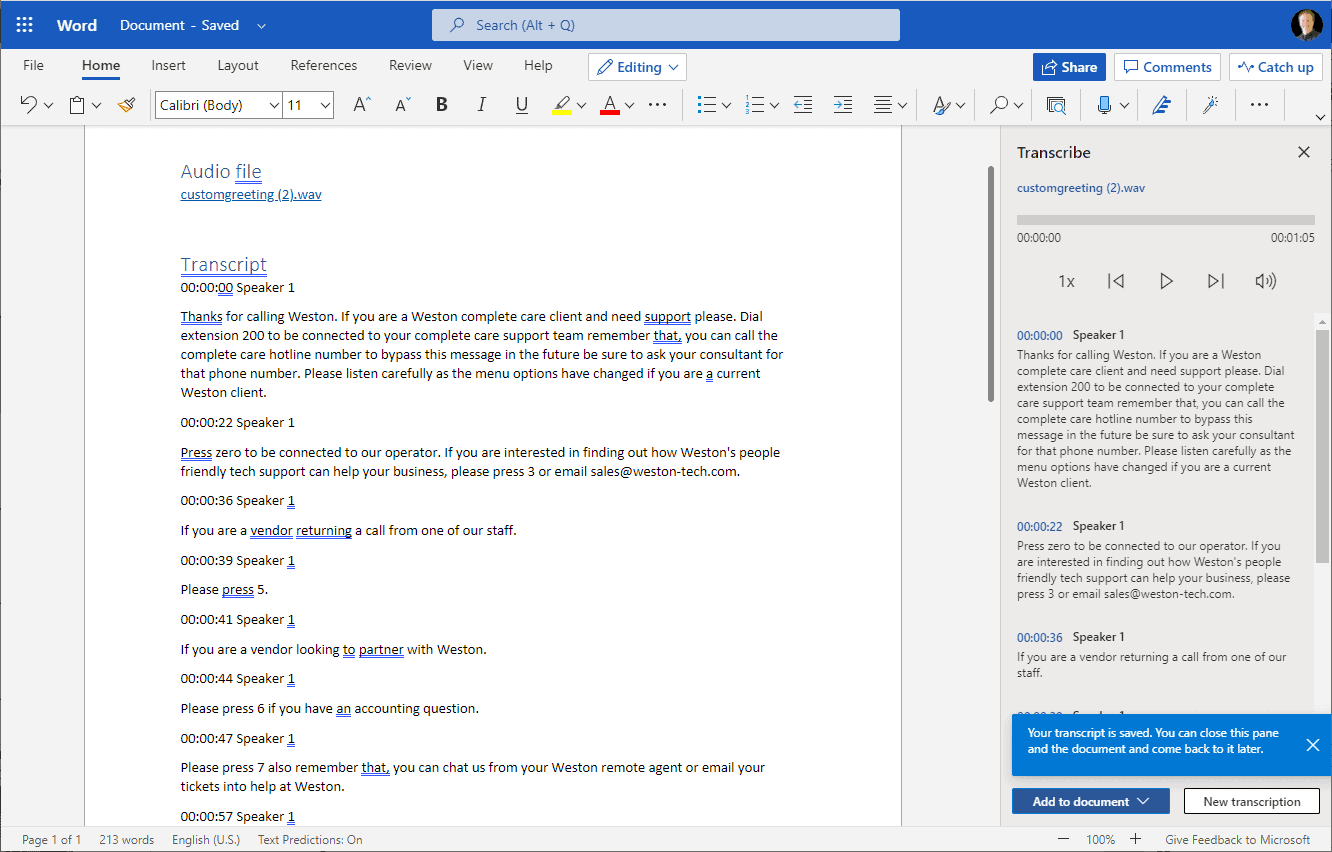Expand bullet library dropdown arrow
Viewport: 1332px width, 852px height.
[x=726, y=105]
